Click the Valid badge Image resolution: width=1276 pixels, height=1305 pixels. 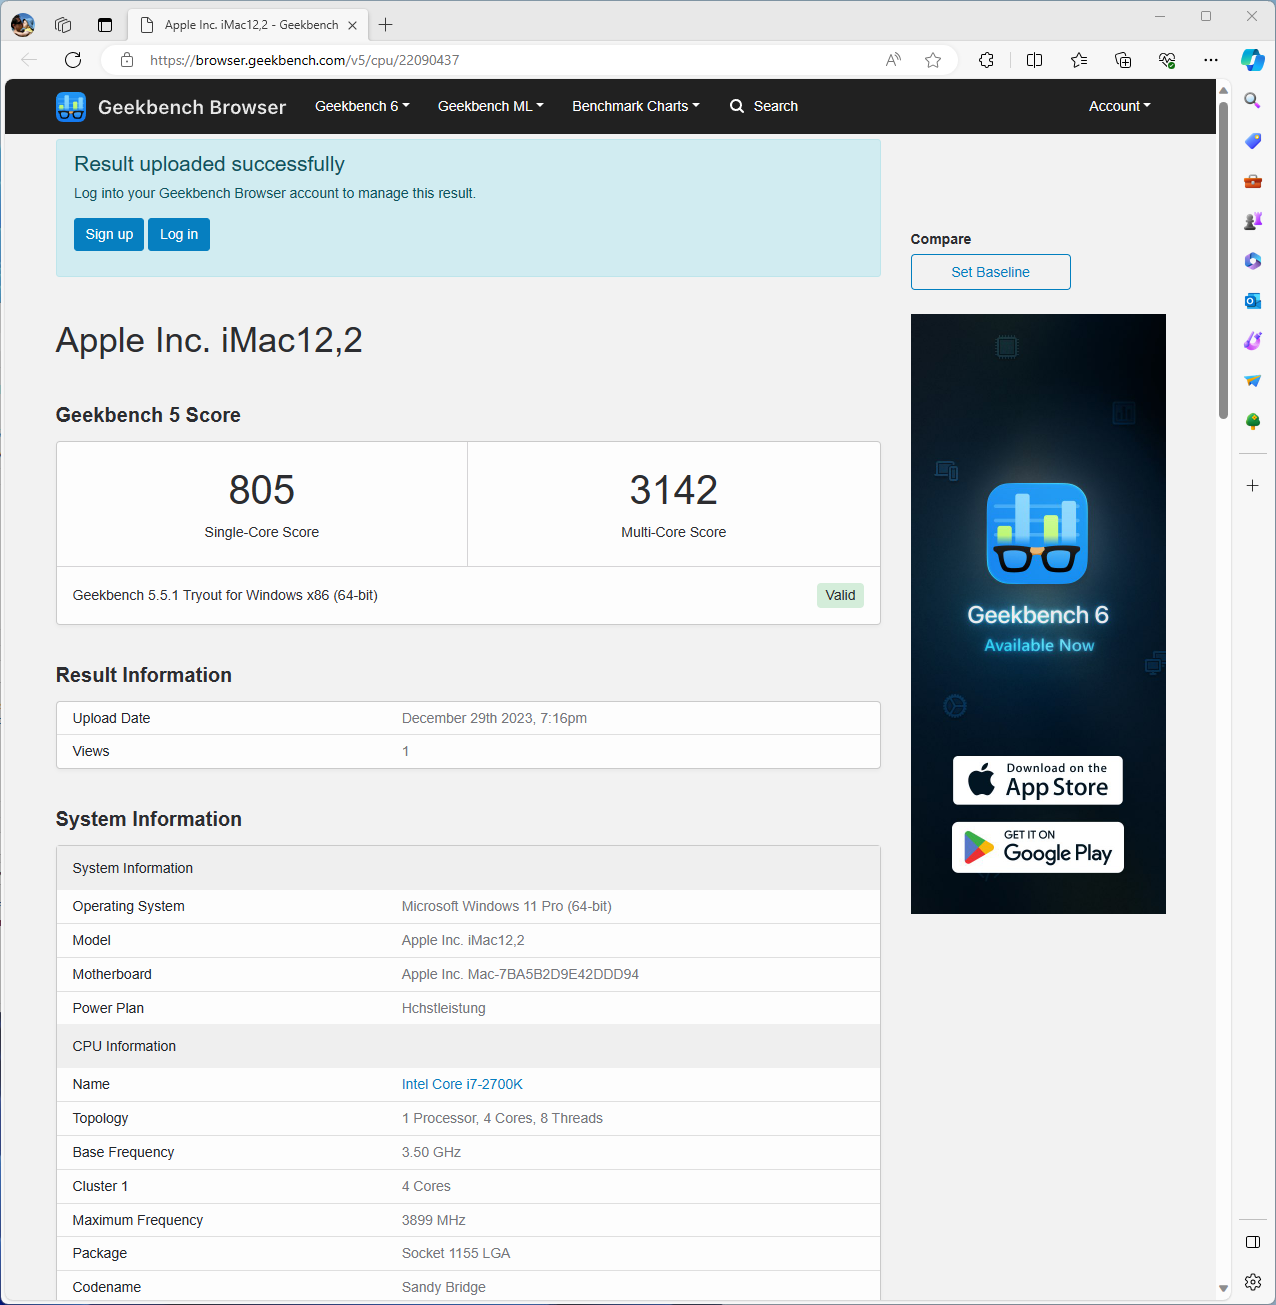pos(840,595)
